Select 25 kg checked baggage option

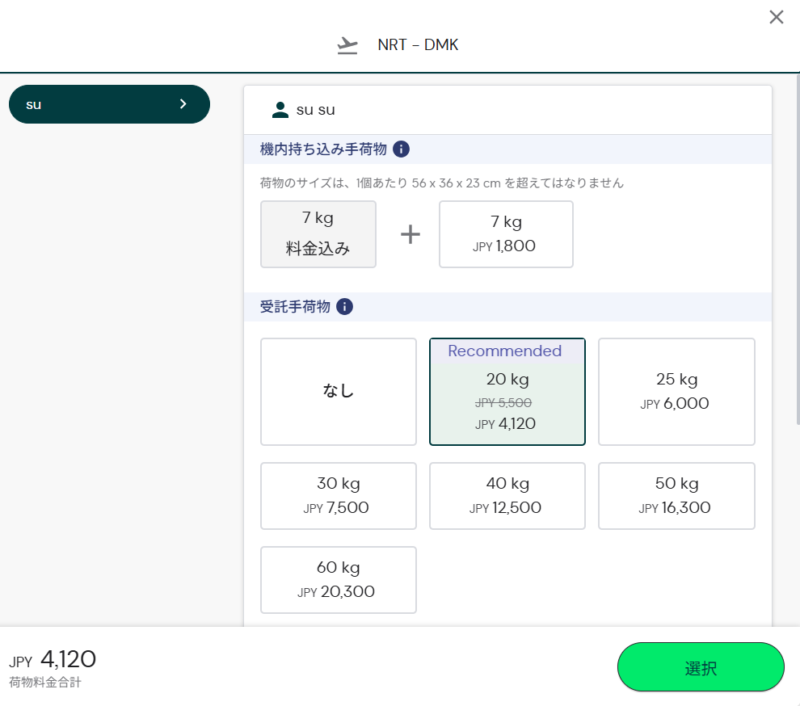click(x=676, y=392)
